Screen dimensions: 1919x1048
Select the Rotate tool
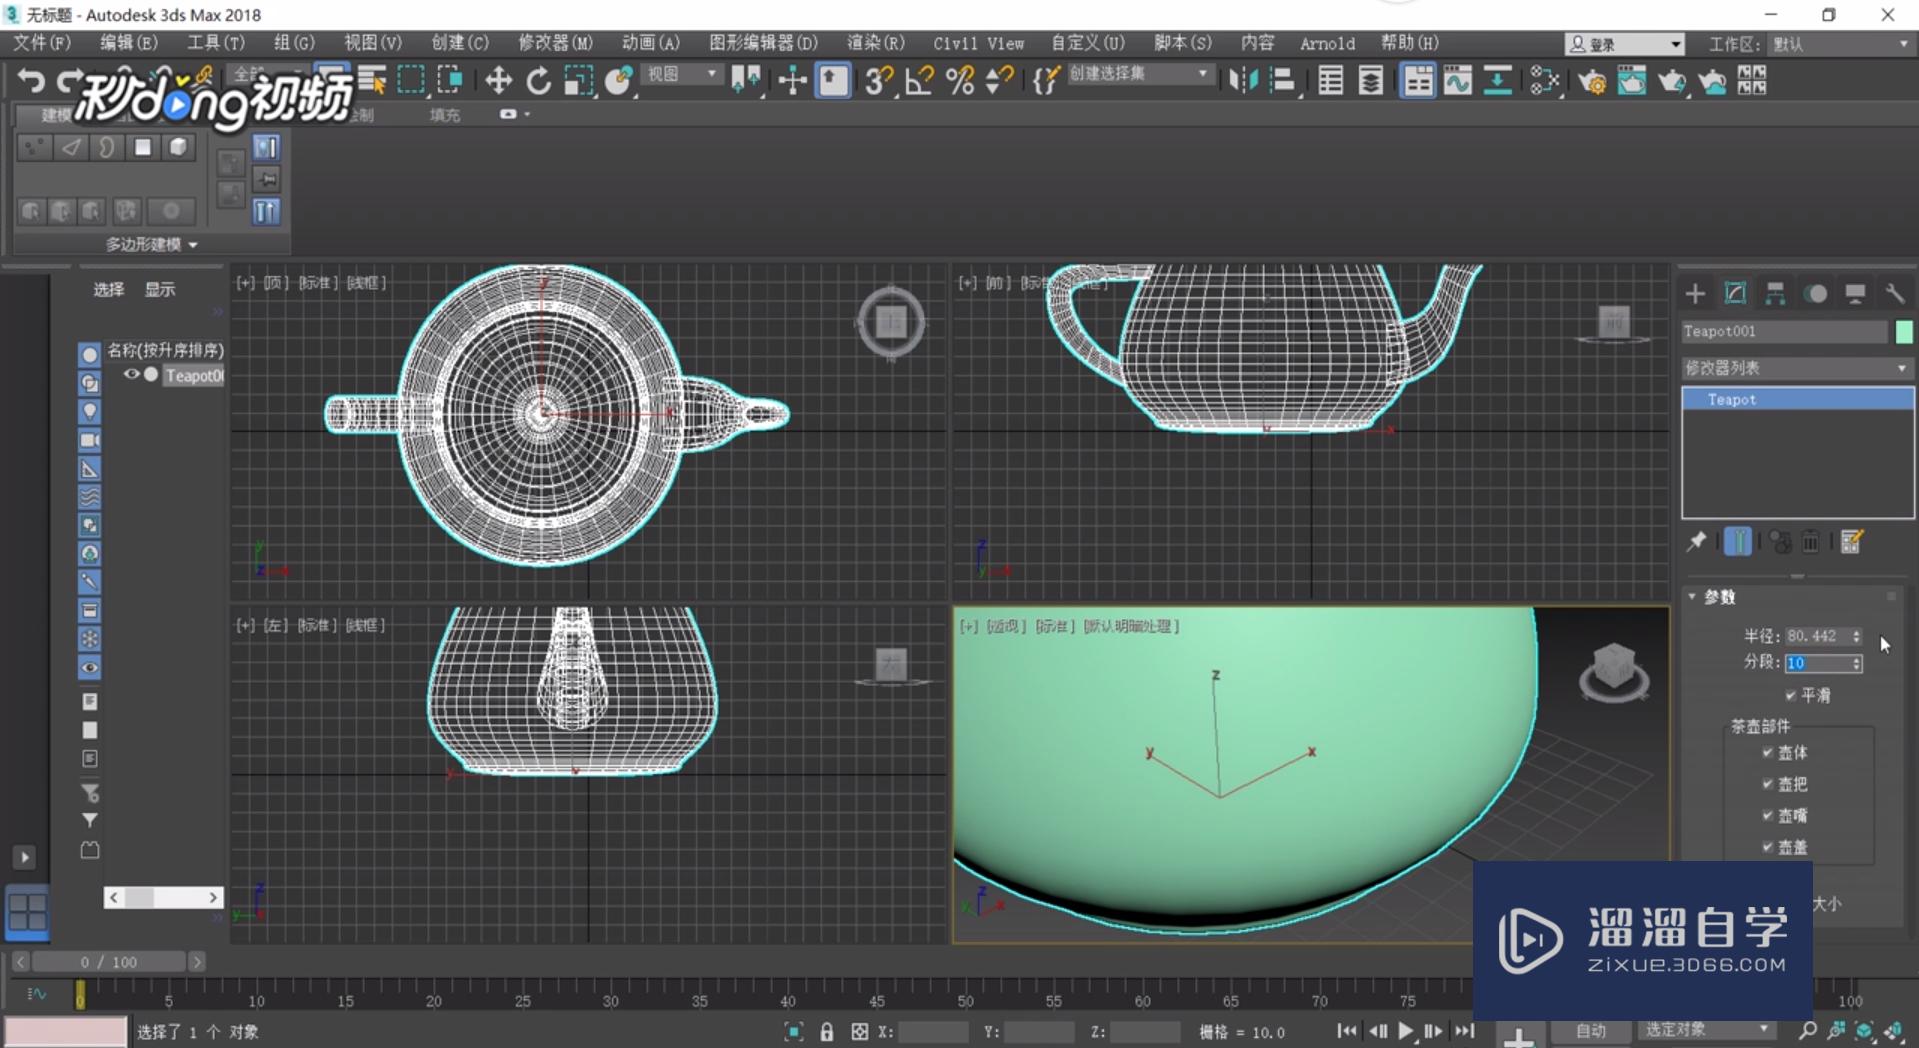click(538, 80)
